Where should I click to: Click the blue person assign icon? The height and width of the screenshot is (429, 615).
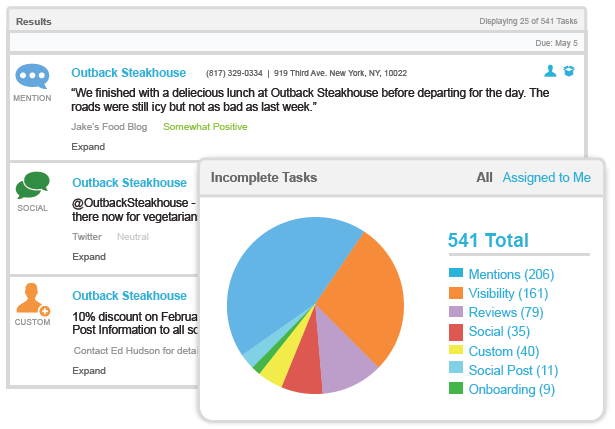pyautogui.click(x=550, y=71)
